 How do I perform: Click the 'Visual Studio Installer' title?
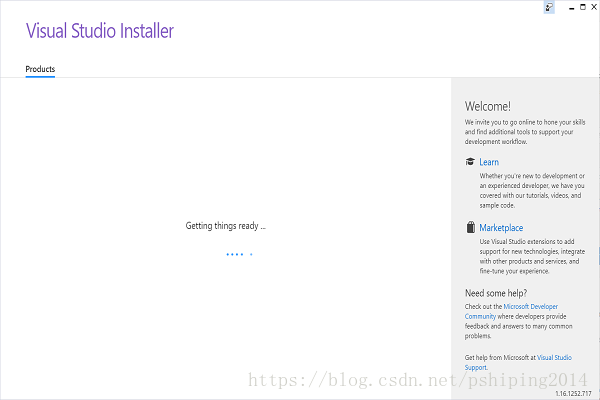99,31
